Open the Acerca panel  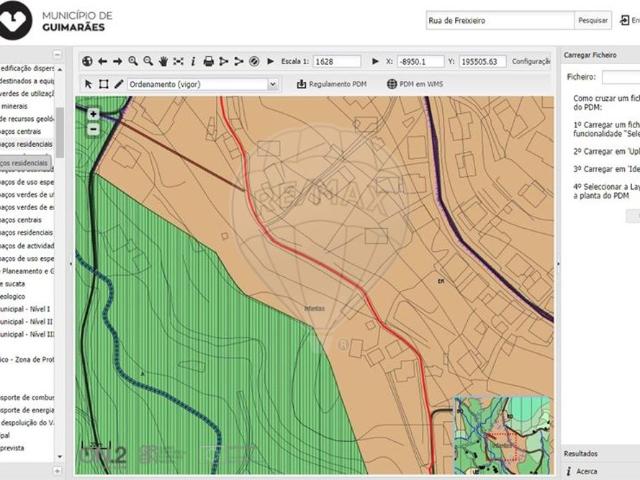point(587,471)
